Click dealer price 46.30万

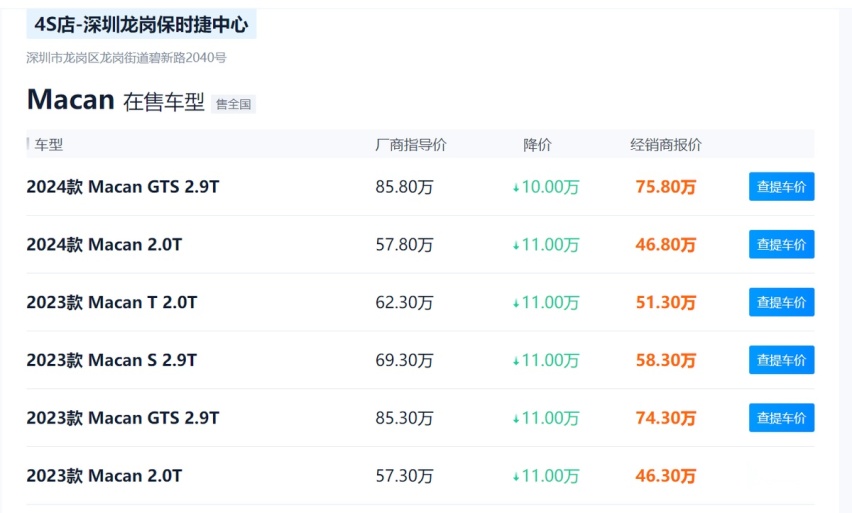point(666,476)
